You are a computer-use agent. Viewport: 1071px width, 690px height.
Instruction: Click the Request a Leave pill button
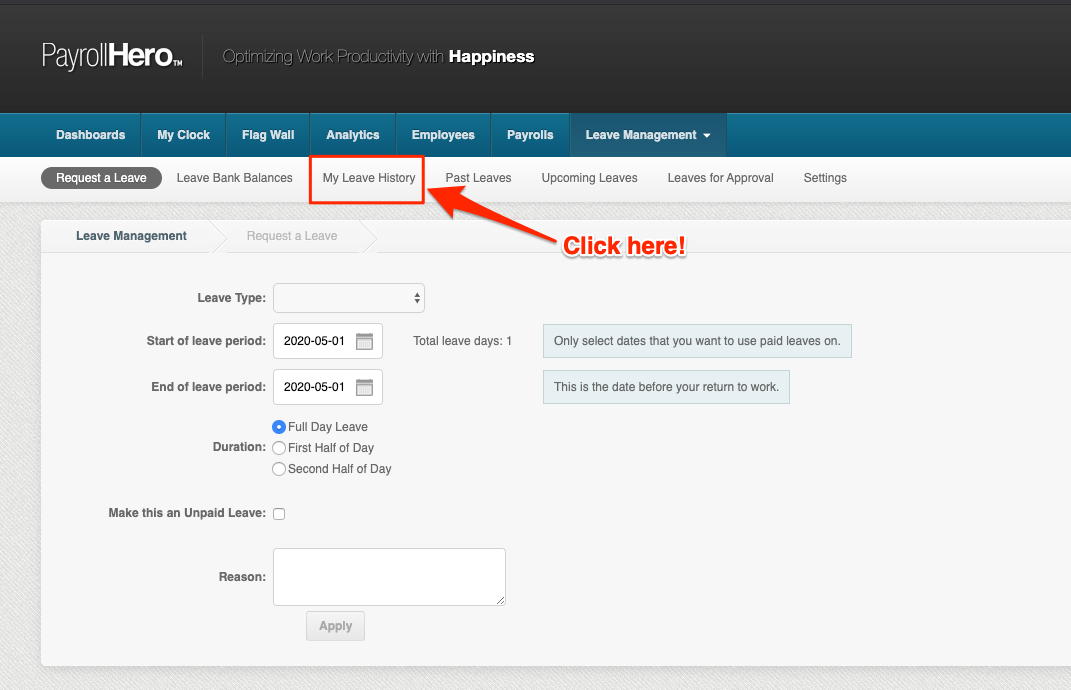[x=101, y=178]
